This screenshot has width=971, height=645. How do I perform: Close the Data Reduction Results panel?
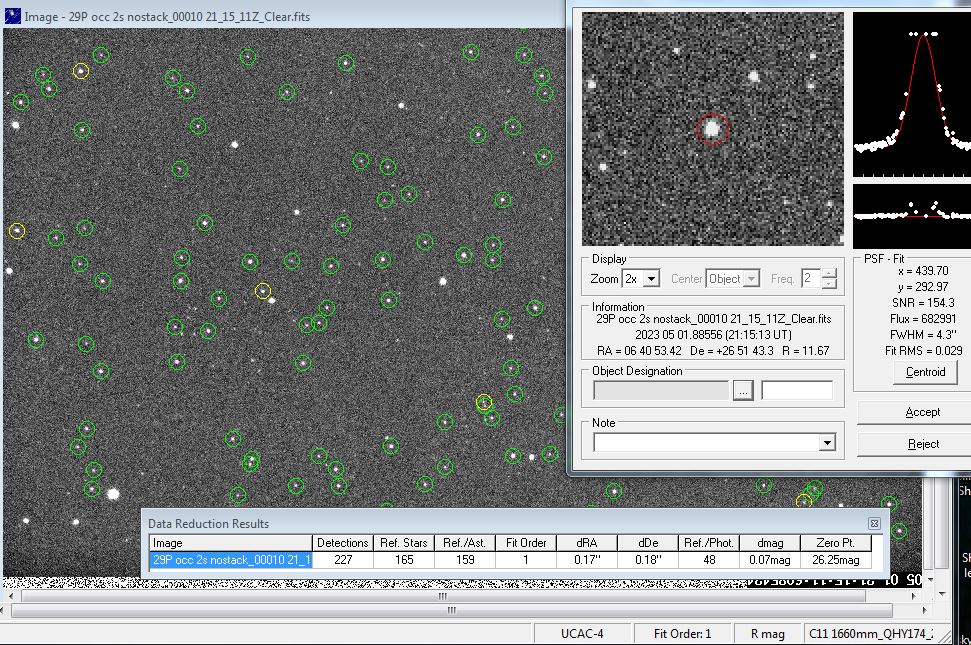[874, 523]
